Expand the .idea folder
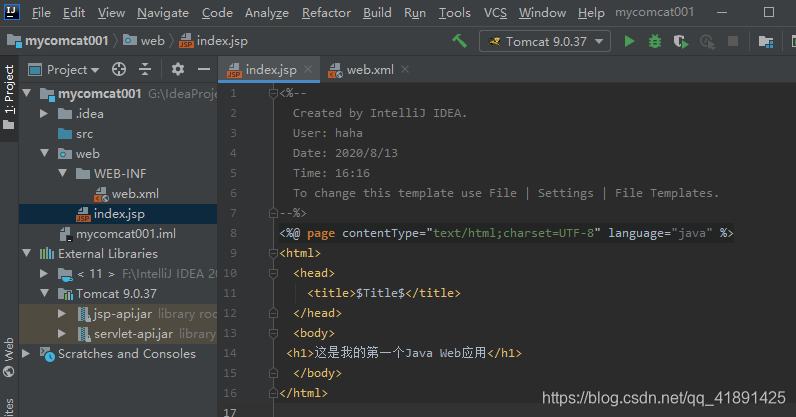This screenshot has width=796, height=417. coord(44,114)
